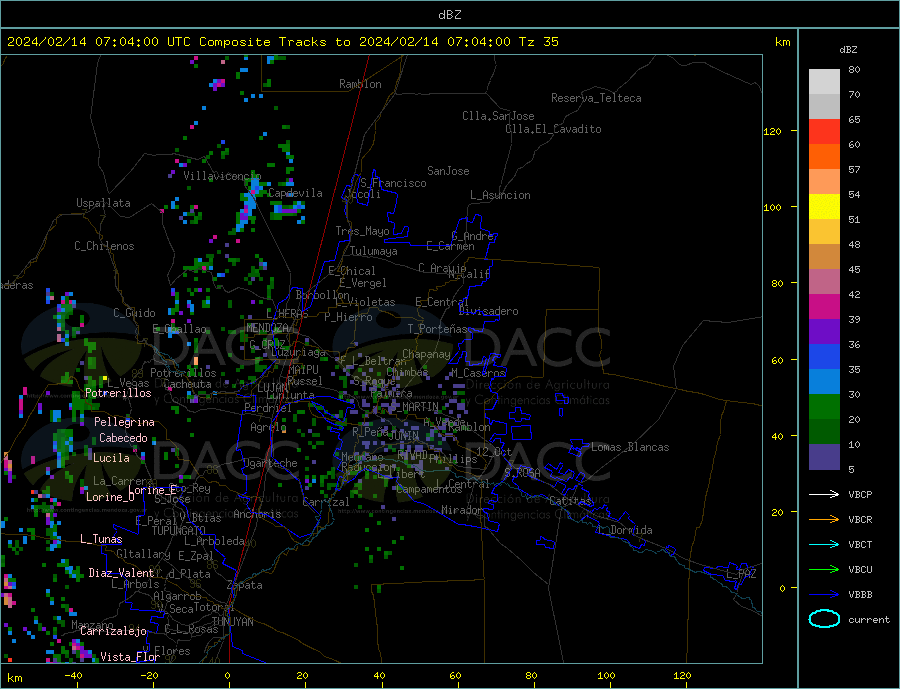The image size is (900, 689).
Task: Click the blue VBBB arrow legend icon
Action: coord(824,595)
